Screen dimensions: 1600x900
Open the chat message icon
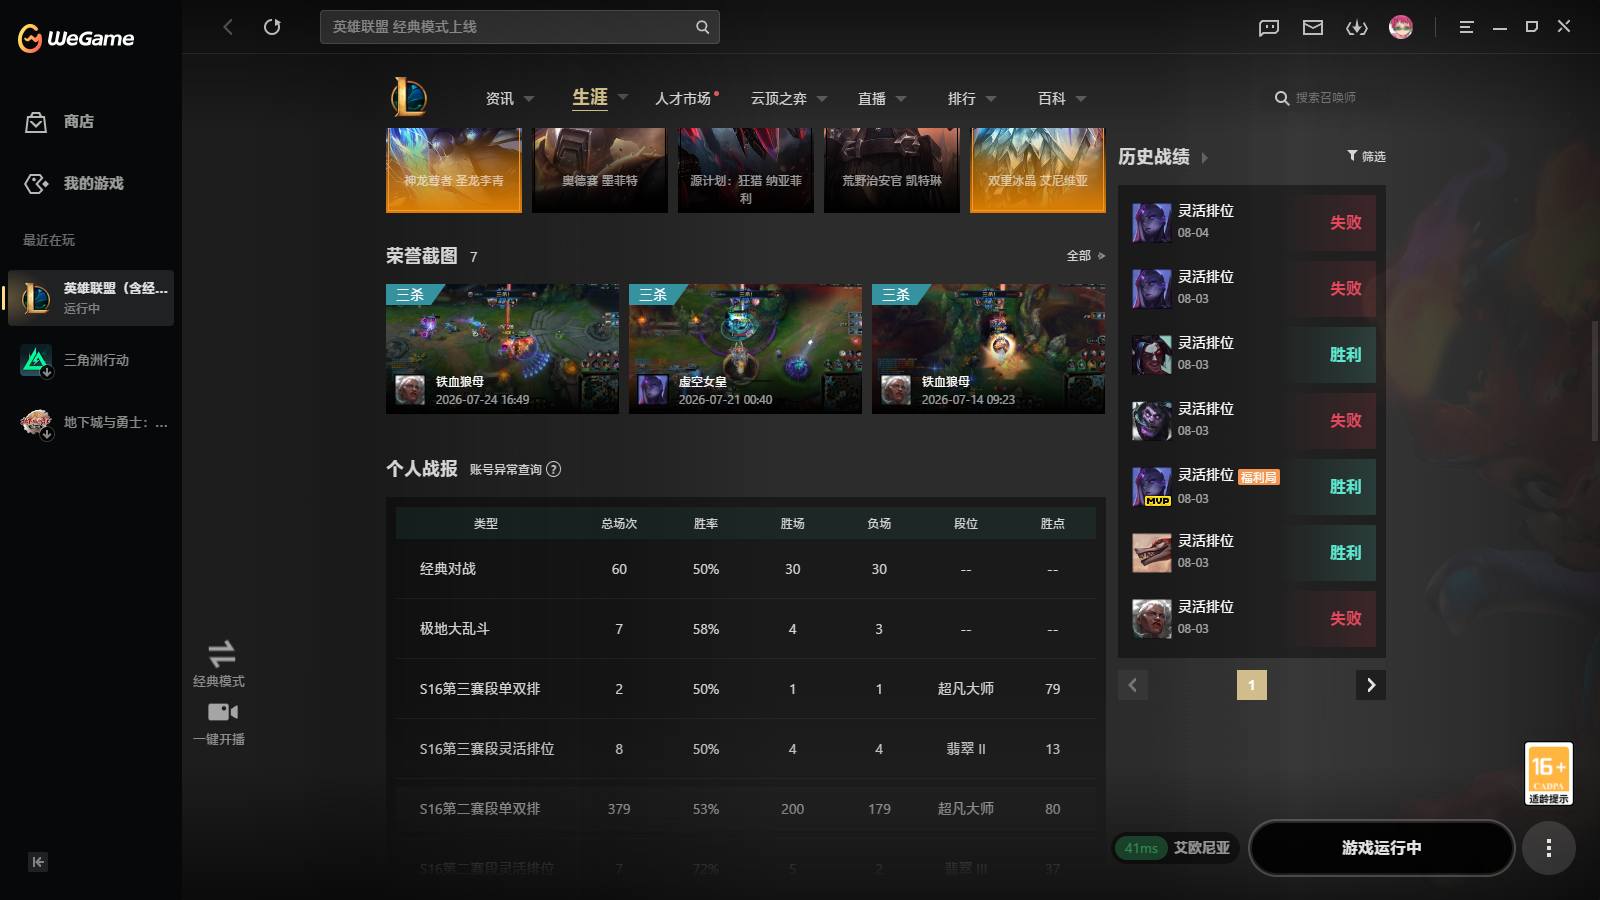point(1269,27)
